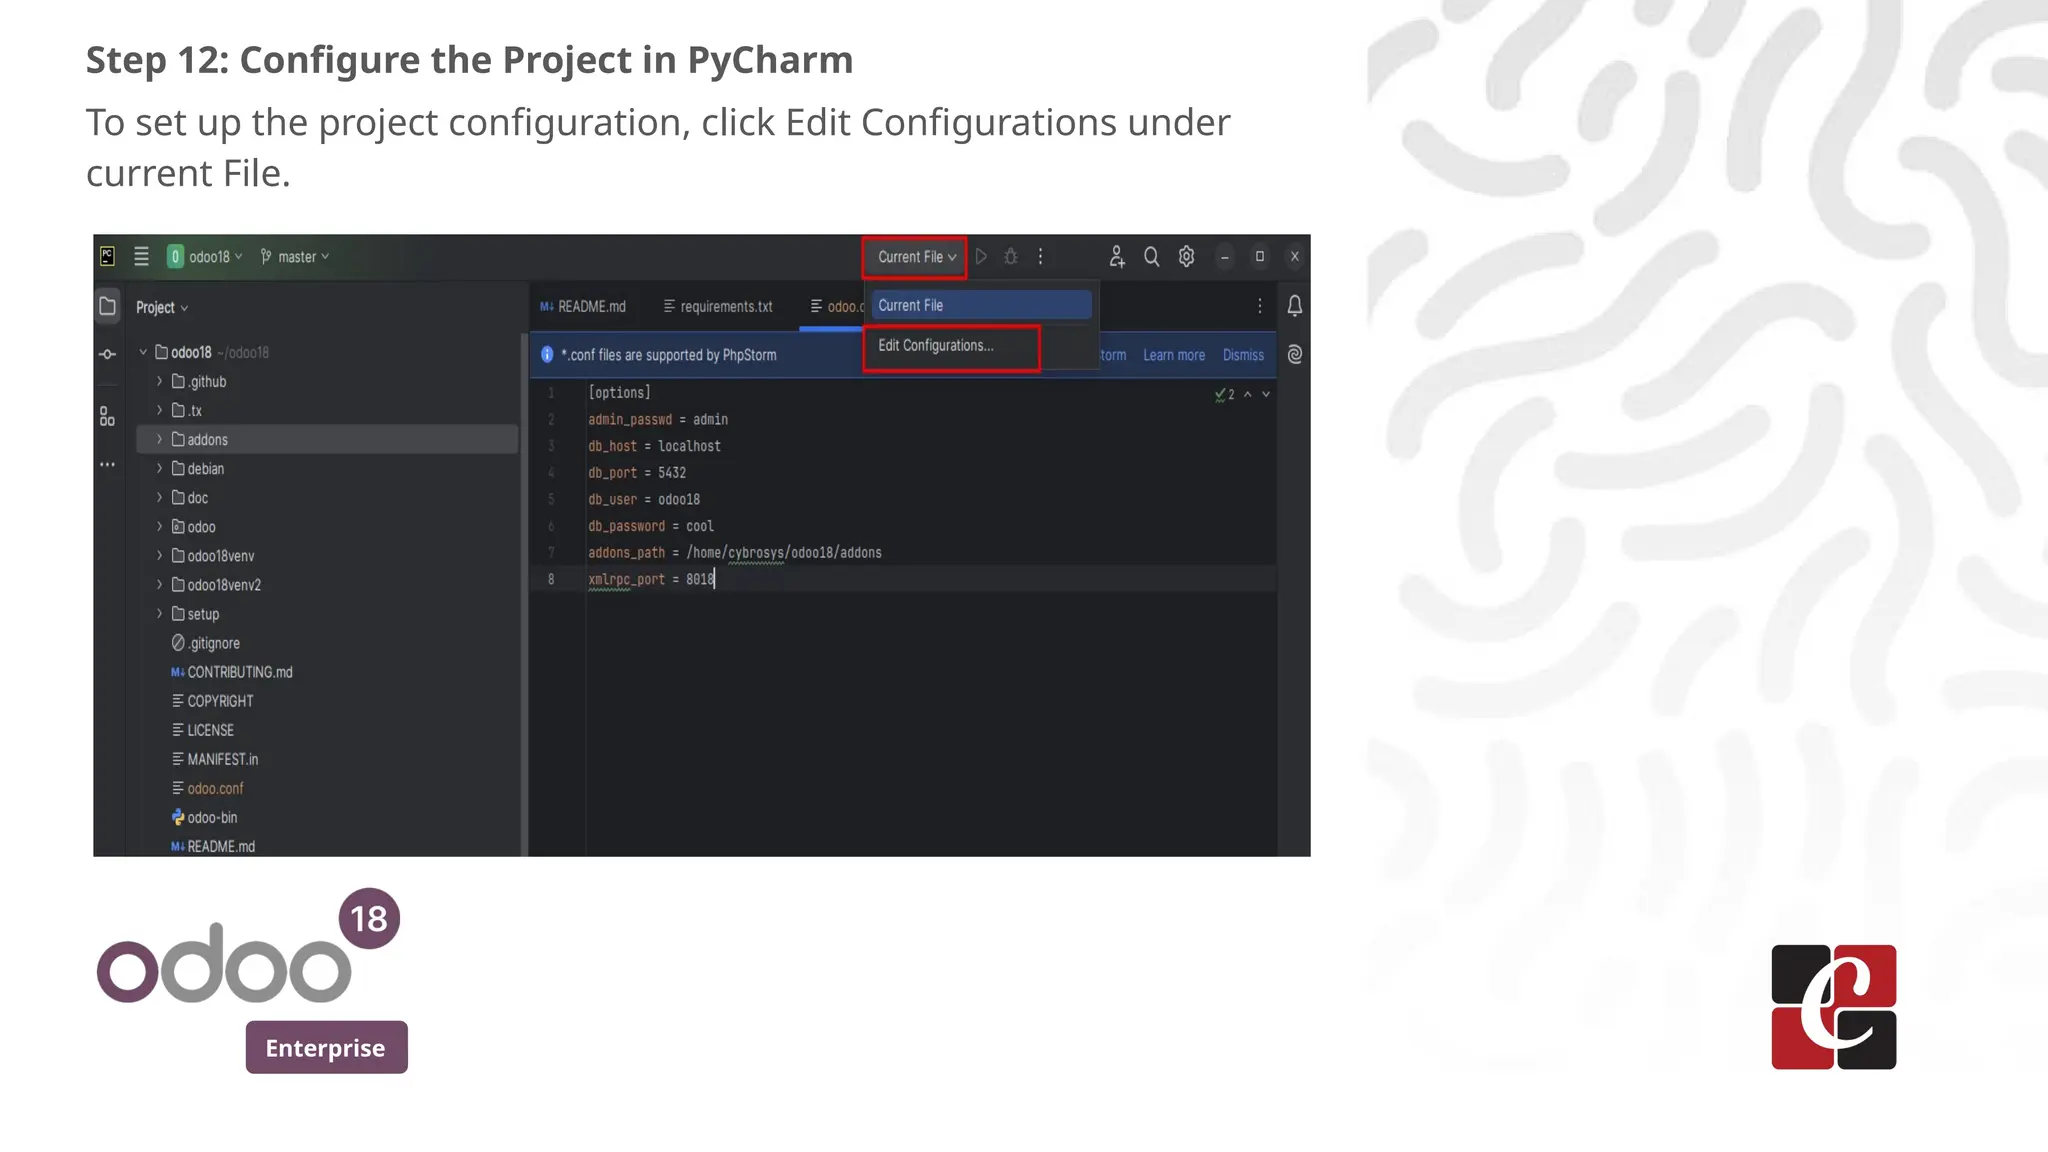The height and width of the screenshot is (1152, 2048).
Task: Open Search Everywhere magnifier icon
Action: tap(1152, 257)
